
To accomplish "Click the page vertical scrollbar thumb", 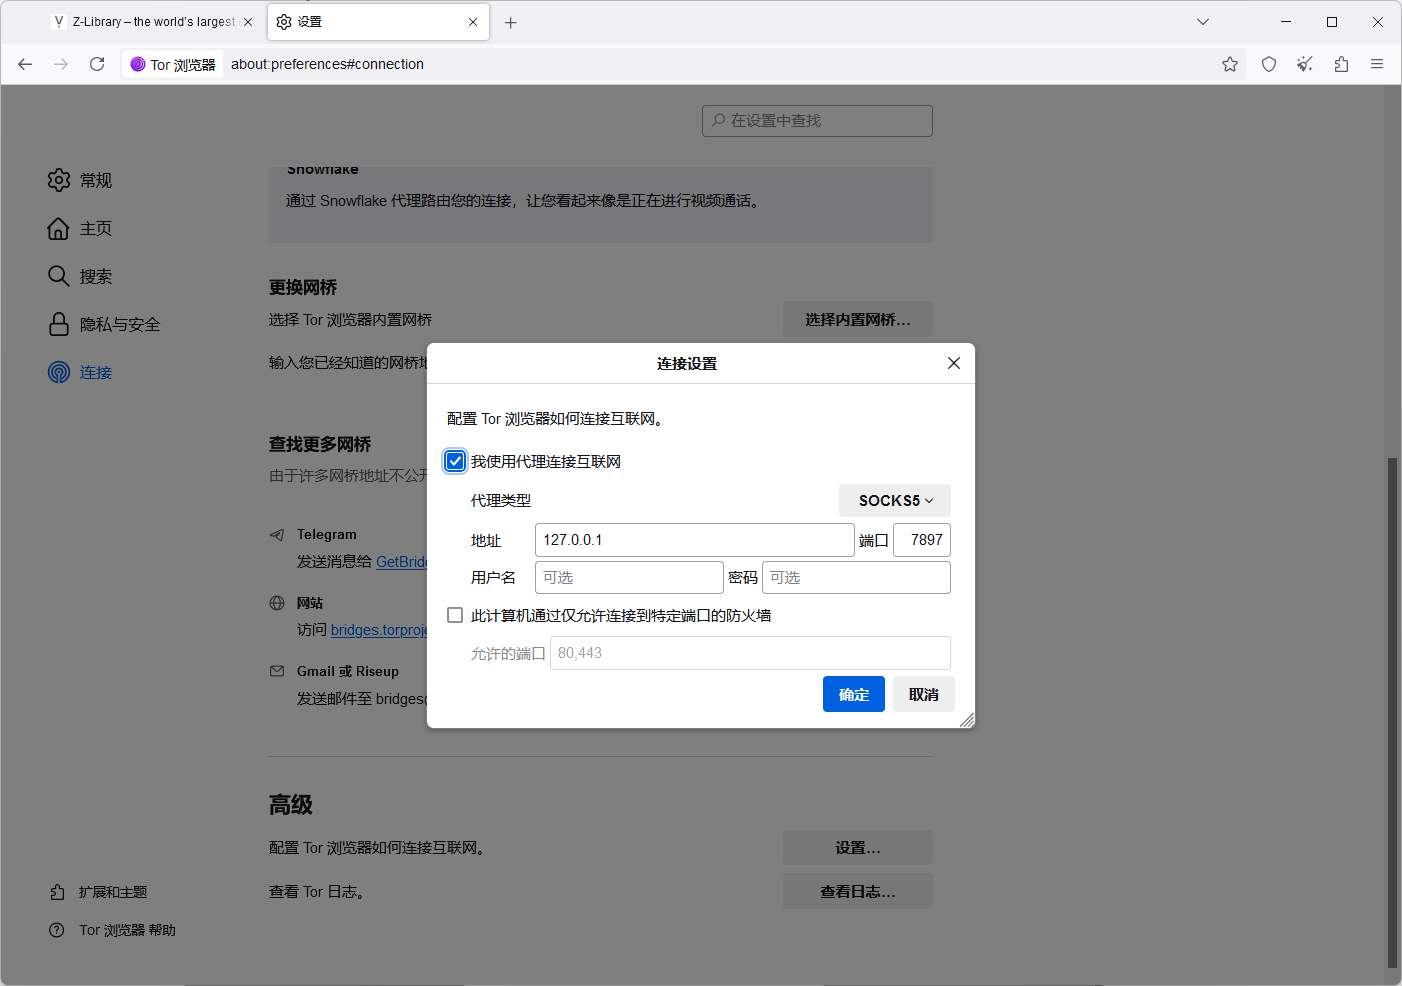I will (1392, 713).
